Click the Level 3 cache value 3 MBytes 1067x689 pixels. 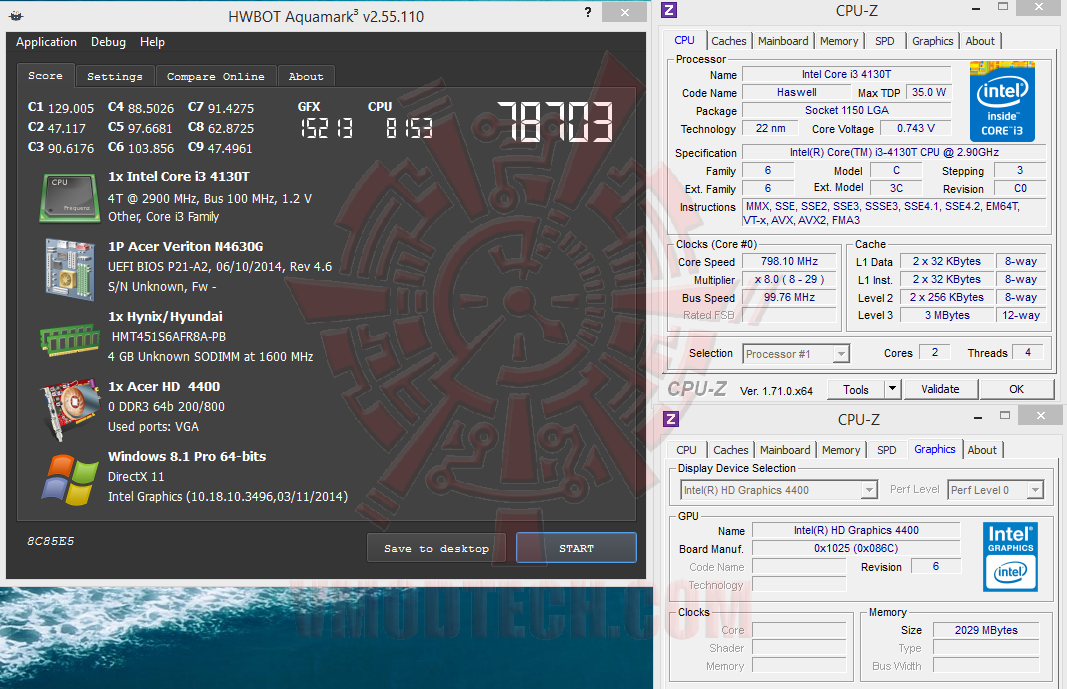(947, 315)
